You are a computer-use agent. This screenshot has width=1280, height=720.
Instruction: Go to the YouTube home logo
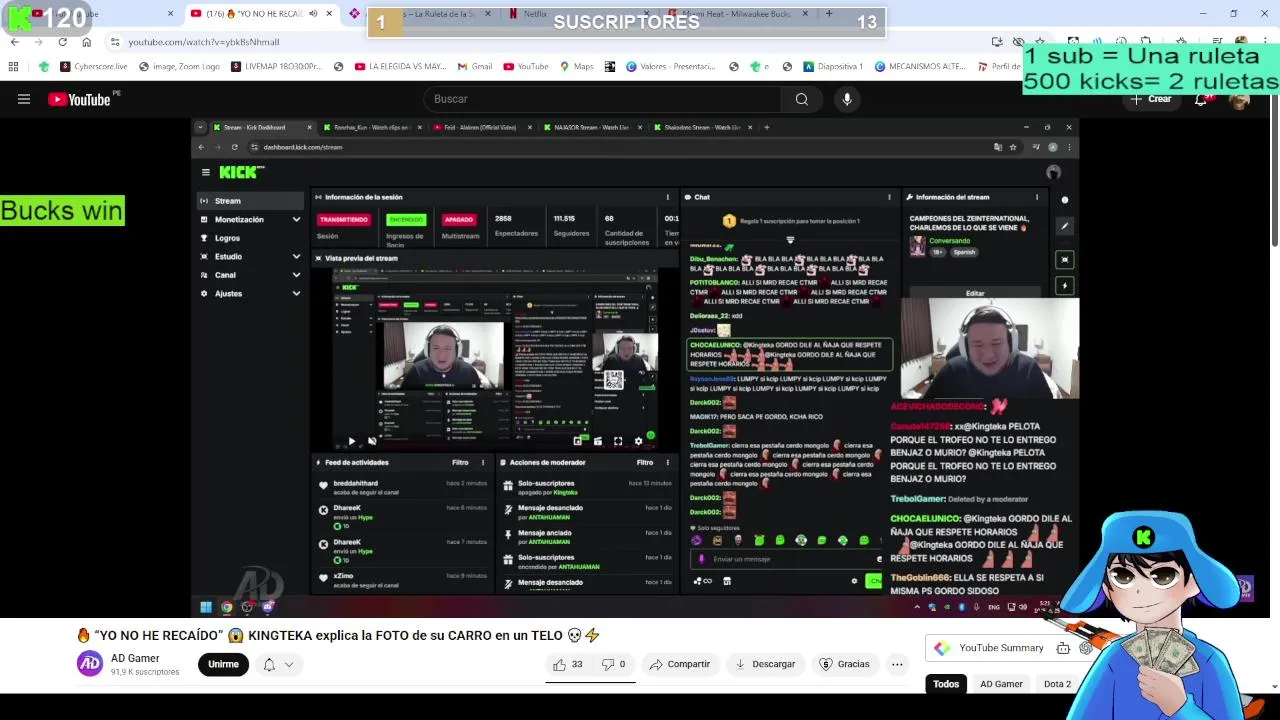[x=79, y=99]
